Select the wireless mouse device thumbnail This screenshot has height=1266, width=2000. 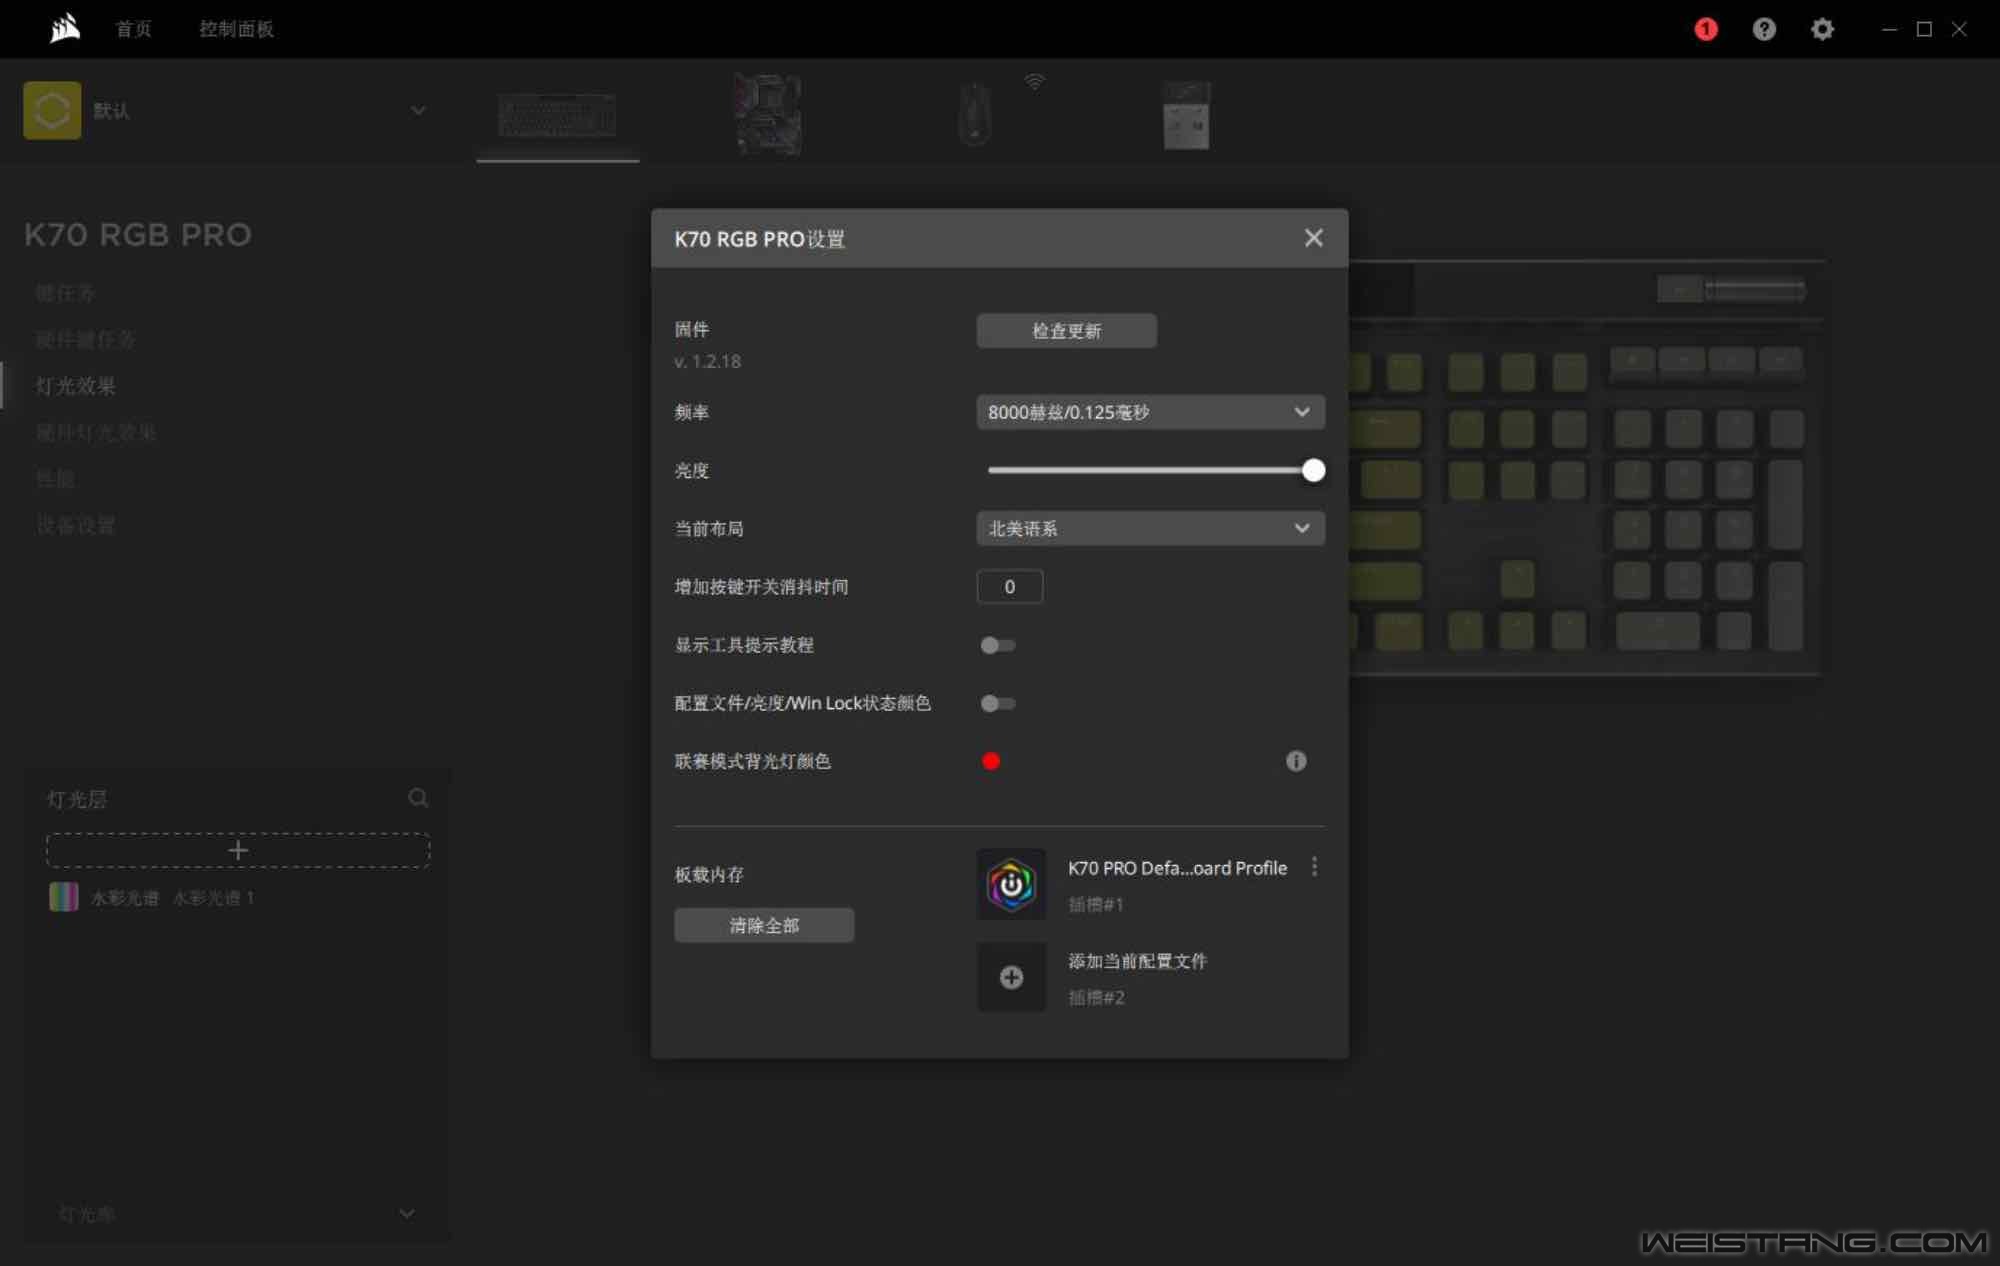pos(975,114)
